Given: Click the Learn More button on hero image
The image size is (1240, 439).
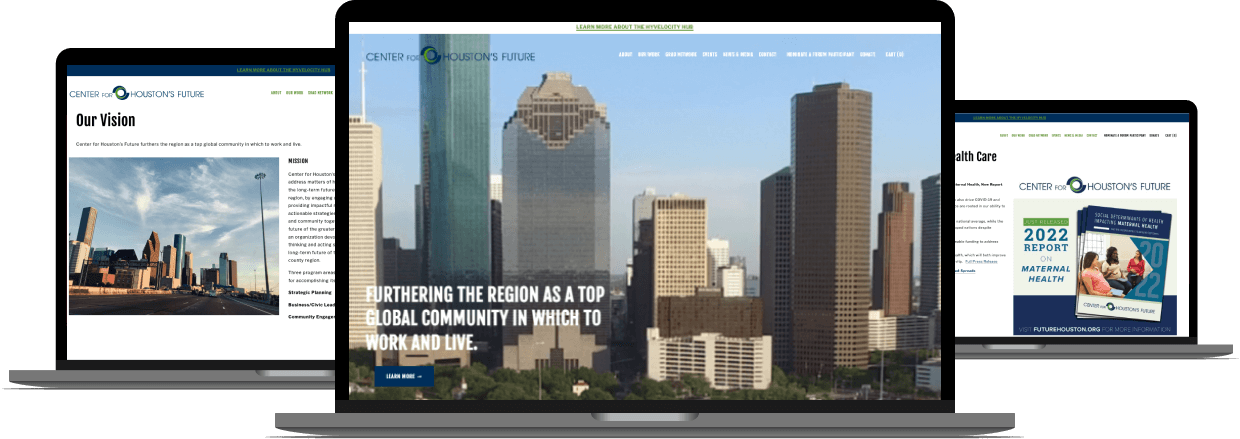Looking at the screenshot, I should point(404,376).
